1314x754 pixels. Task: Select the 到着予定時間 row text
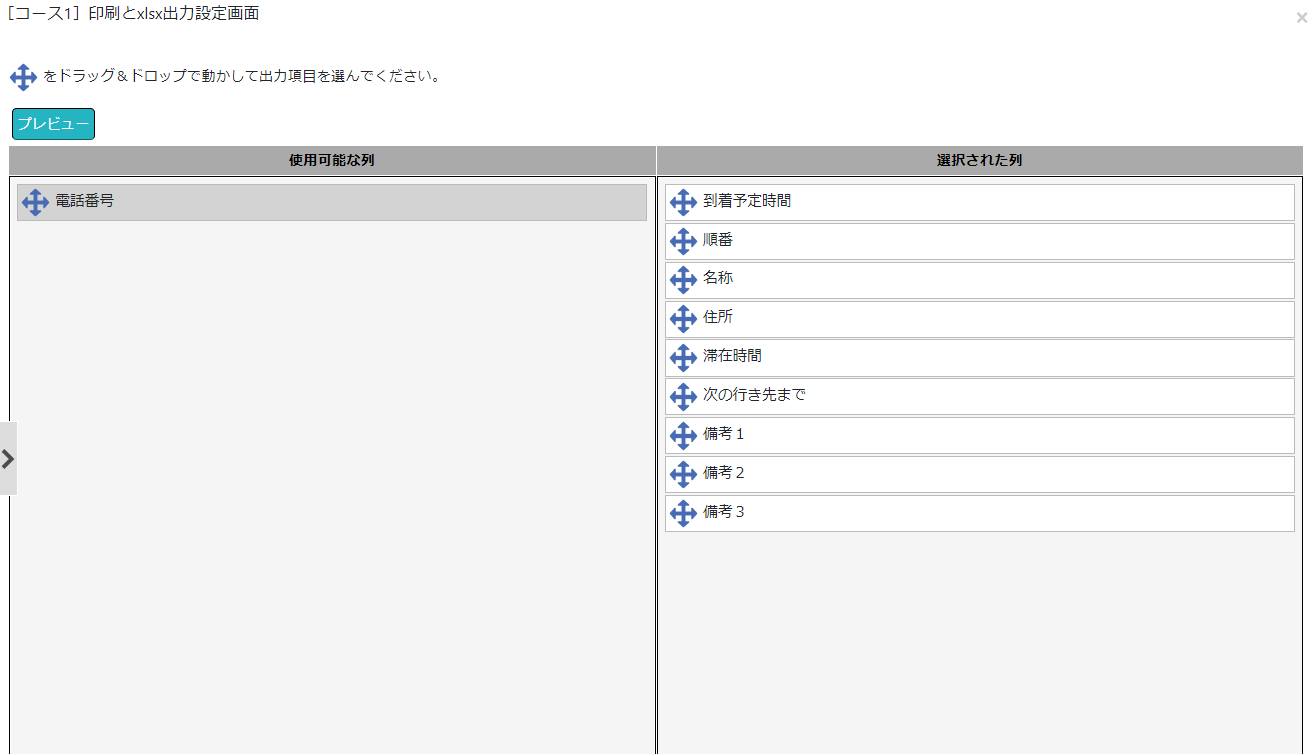click(747, 201)
